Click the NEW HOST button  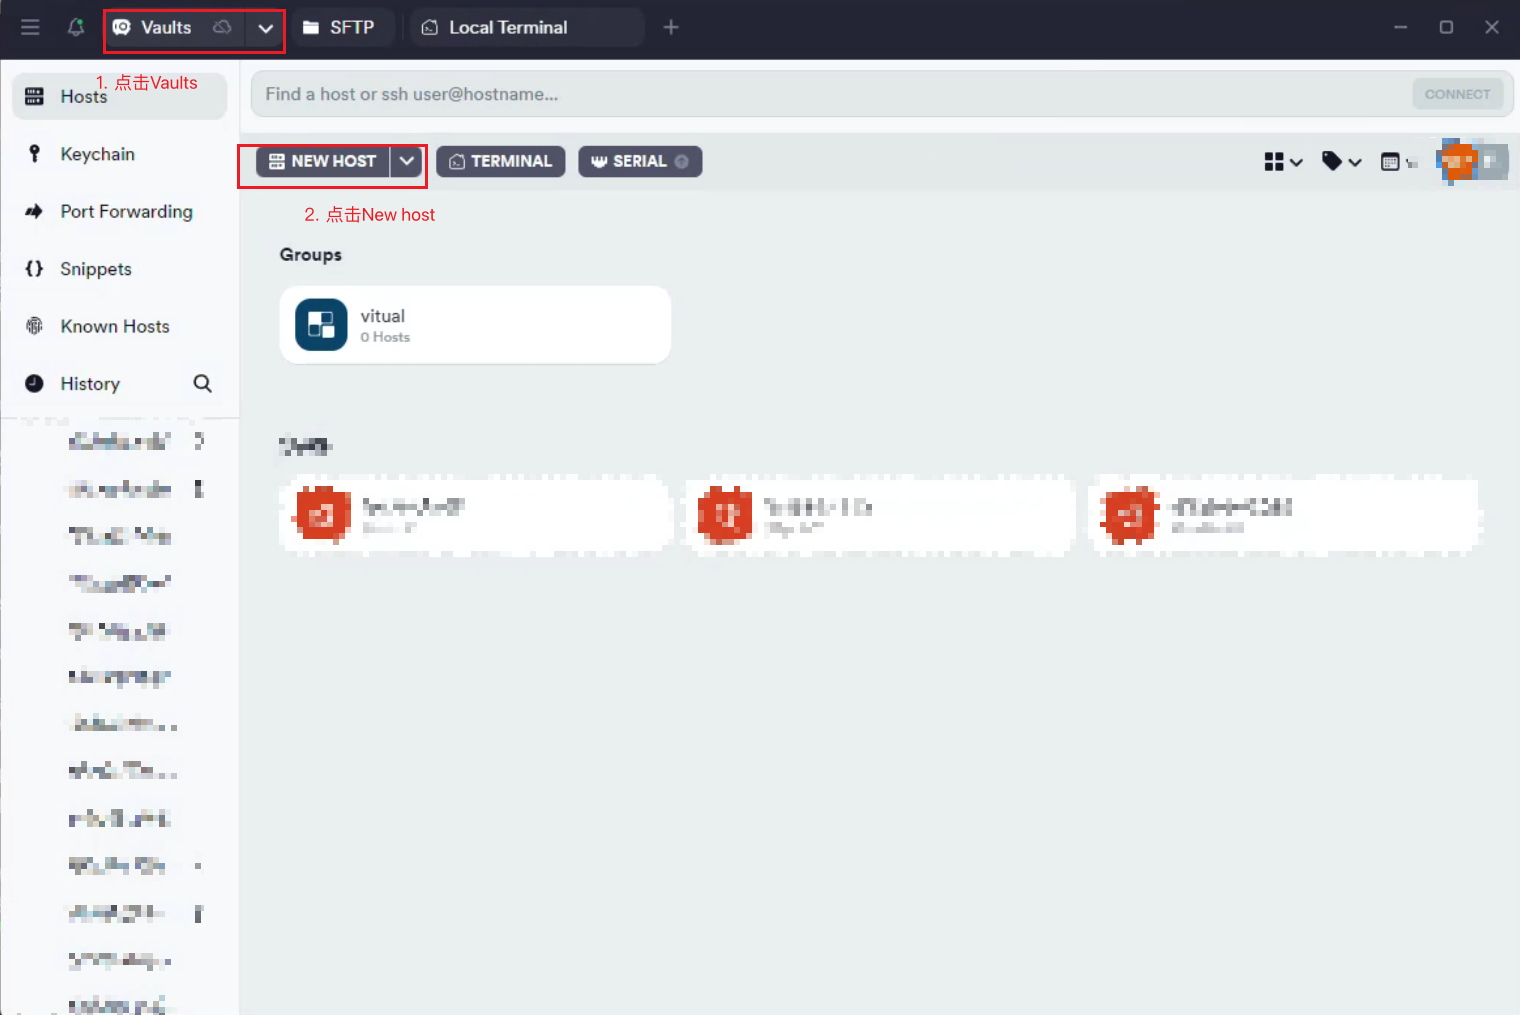(x=323, y=161)
